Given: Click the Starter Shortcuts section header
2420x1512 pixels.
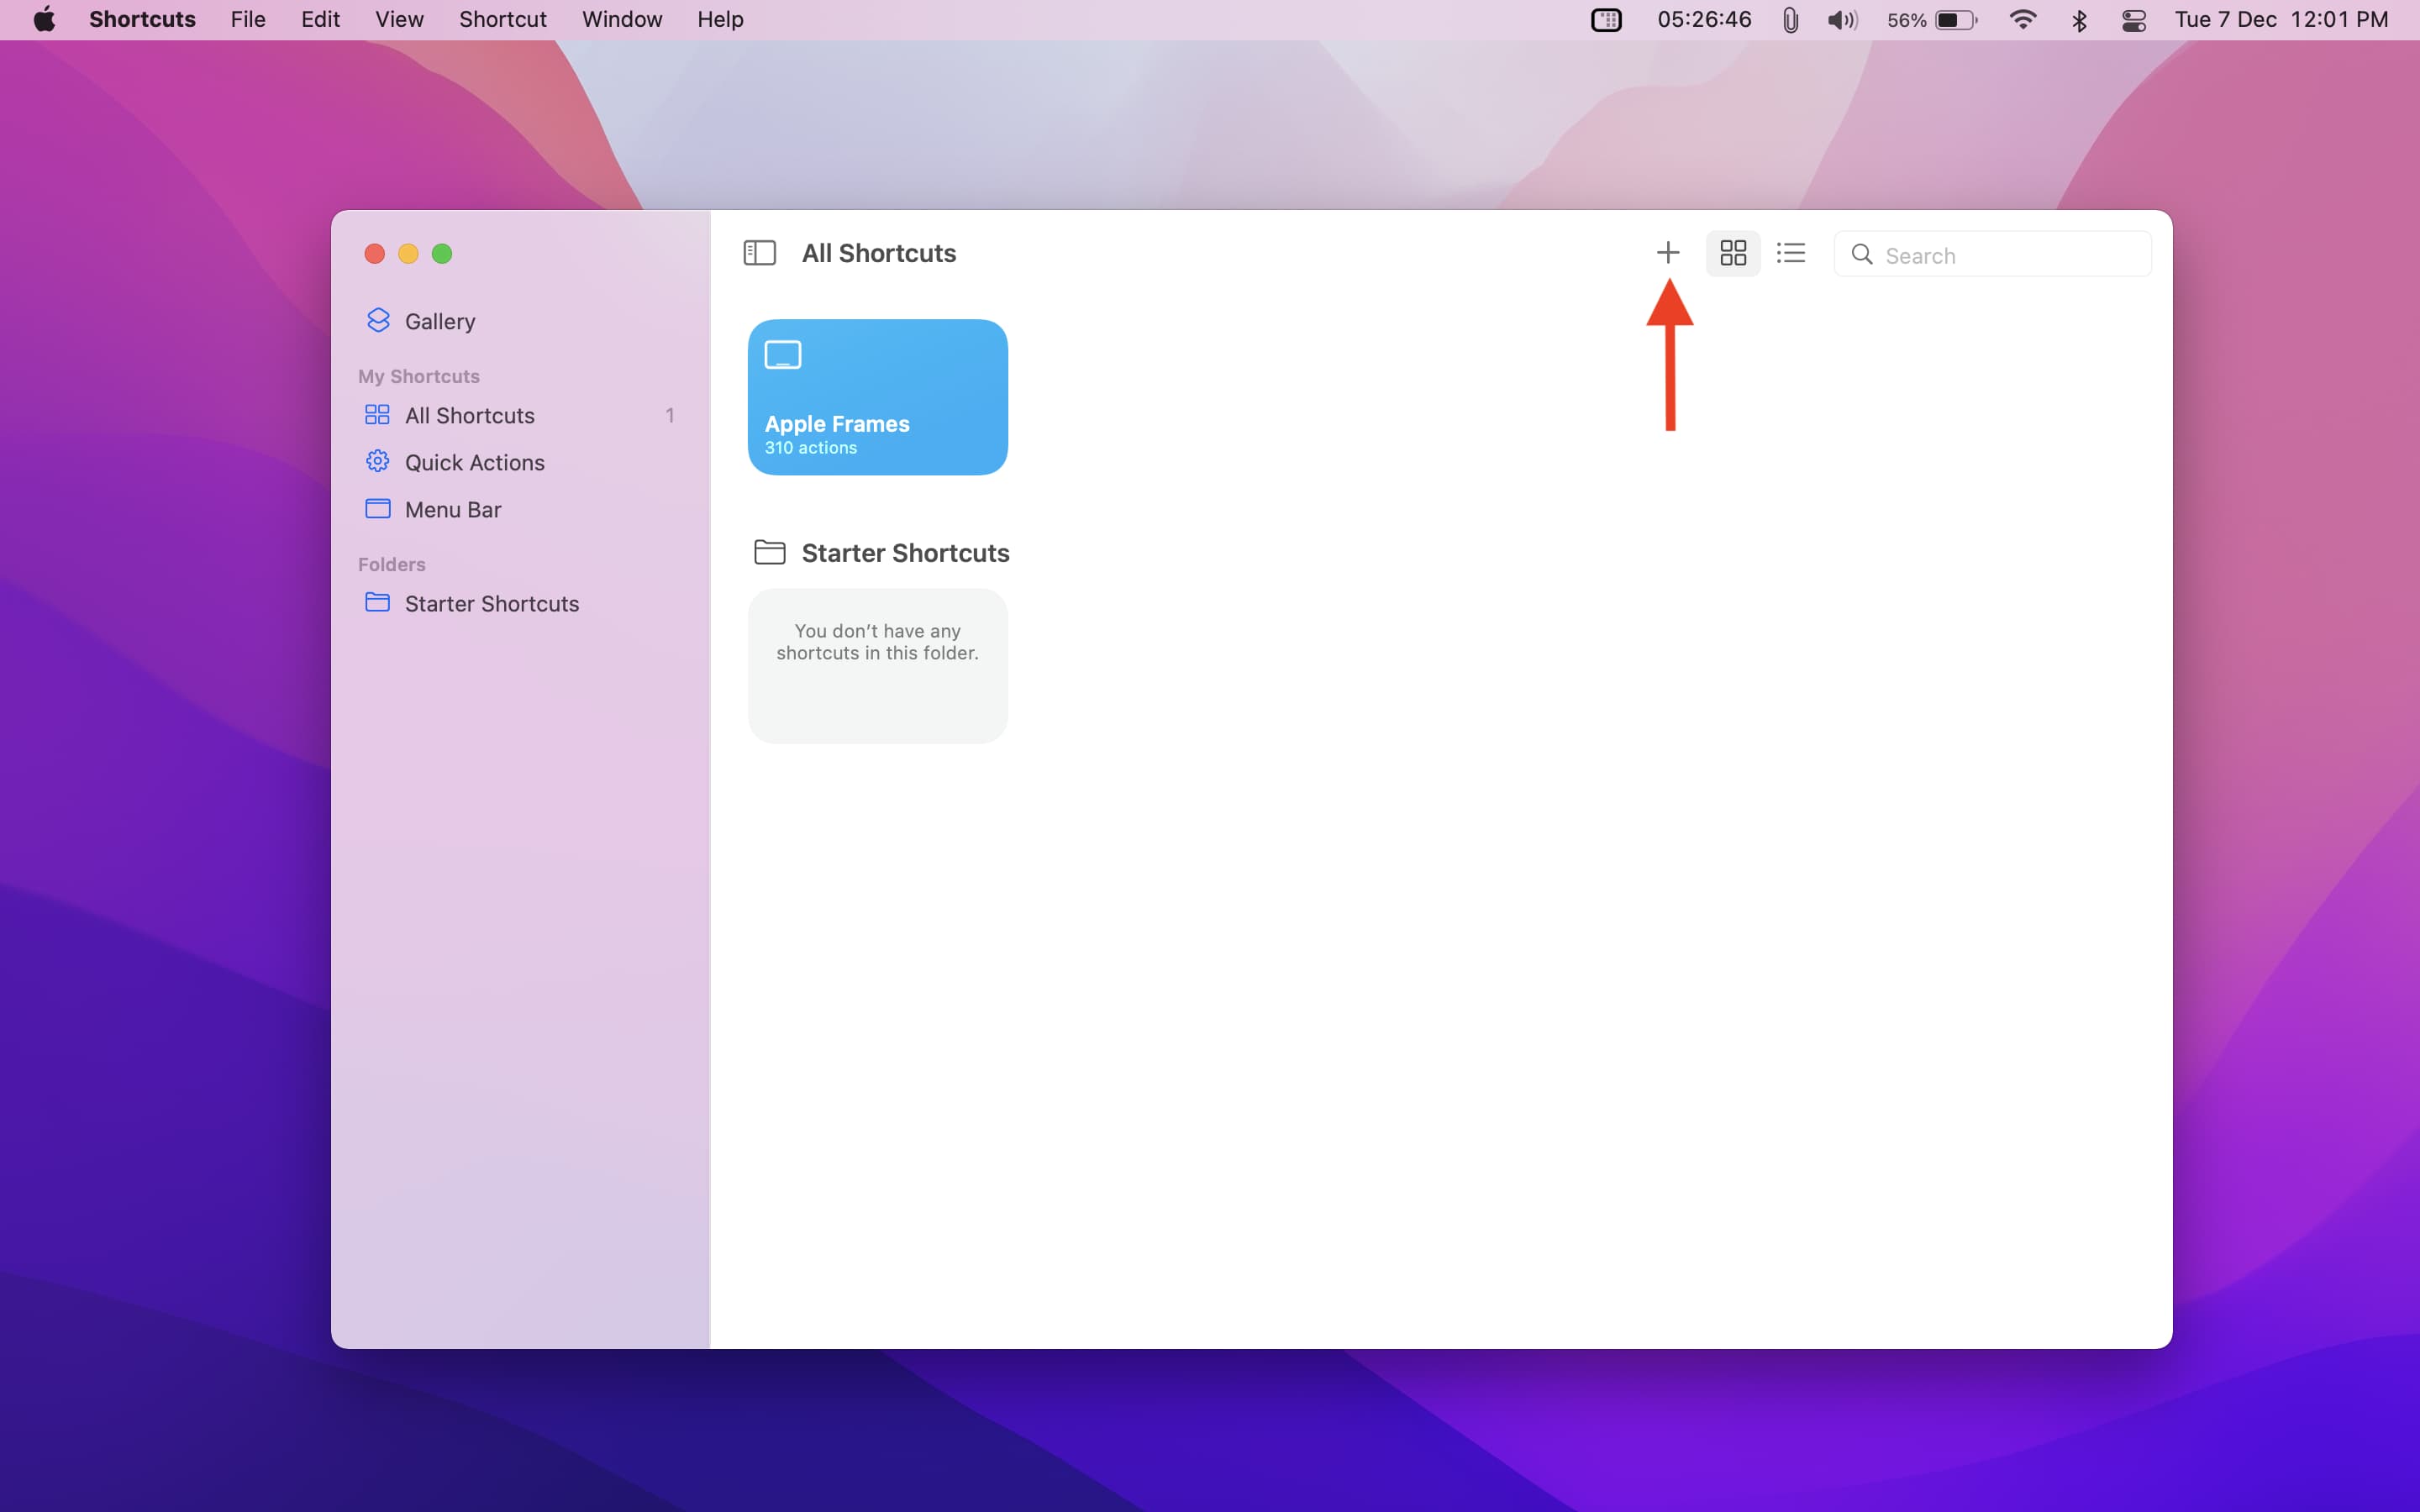Looking at the screenshot, I should click(x=904, y=552).
